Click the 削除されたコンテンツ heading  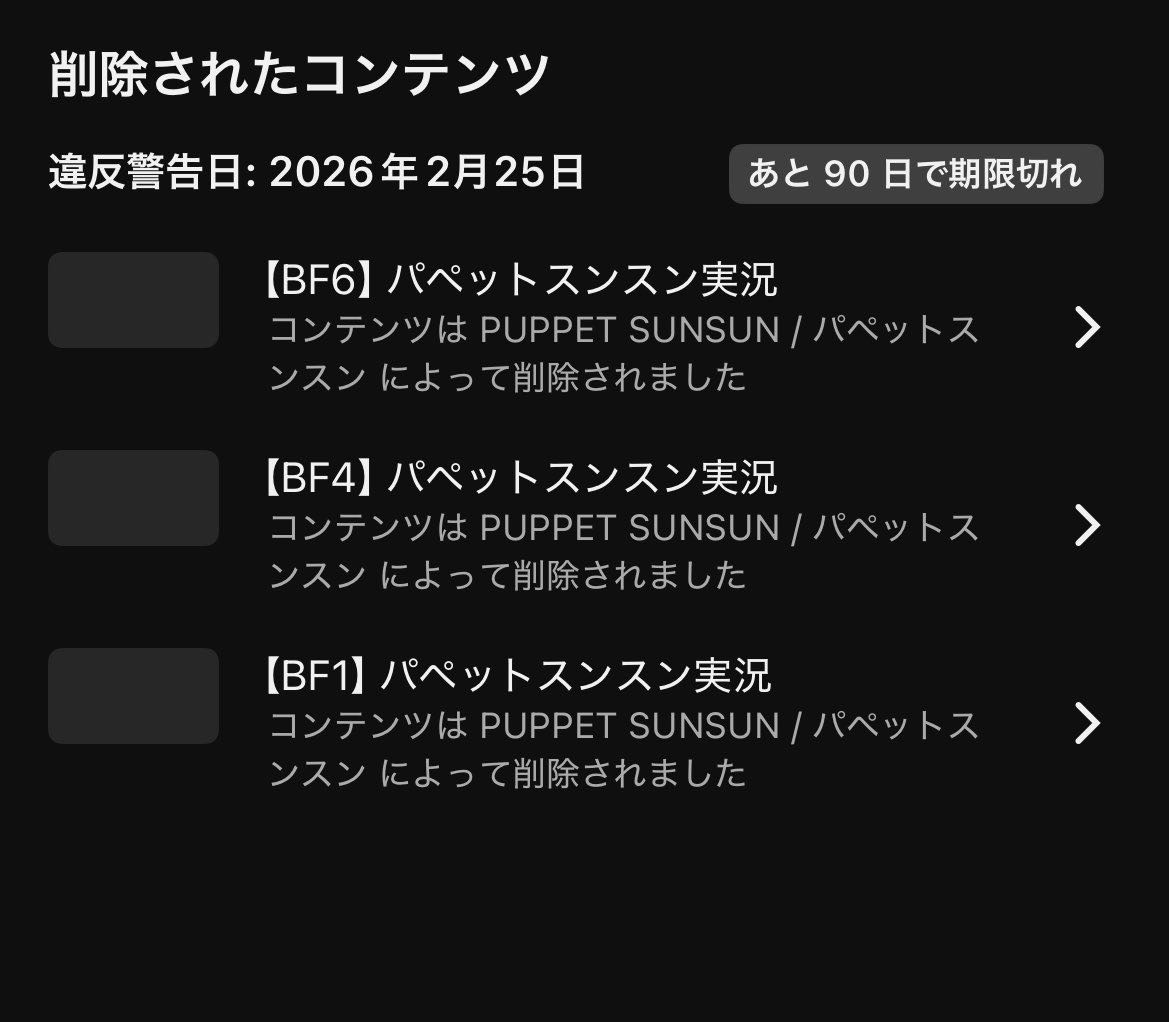[299, 76]
